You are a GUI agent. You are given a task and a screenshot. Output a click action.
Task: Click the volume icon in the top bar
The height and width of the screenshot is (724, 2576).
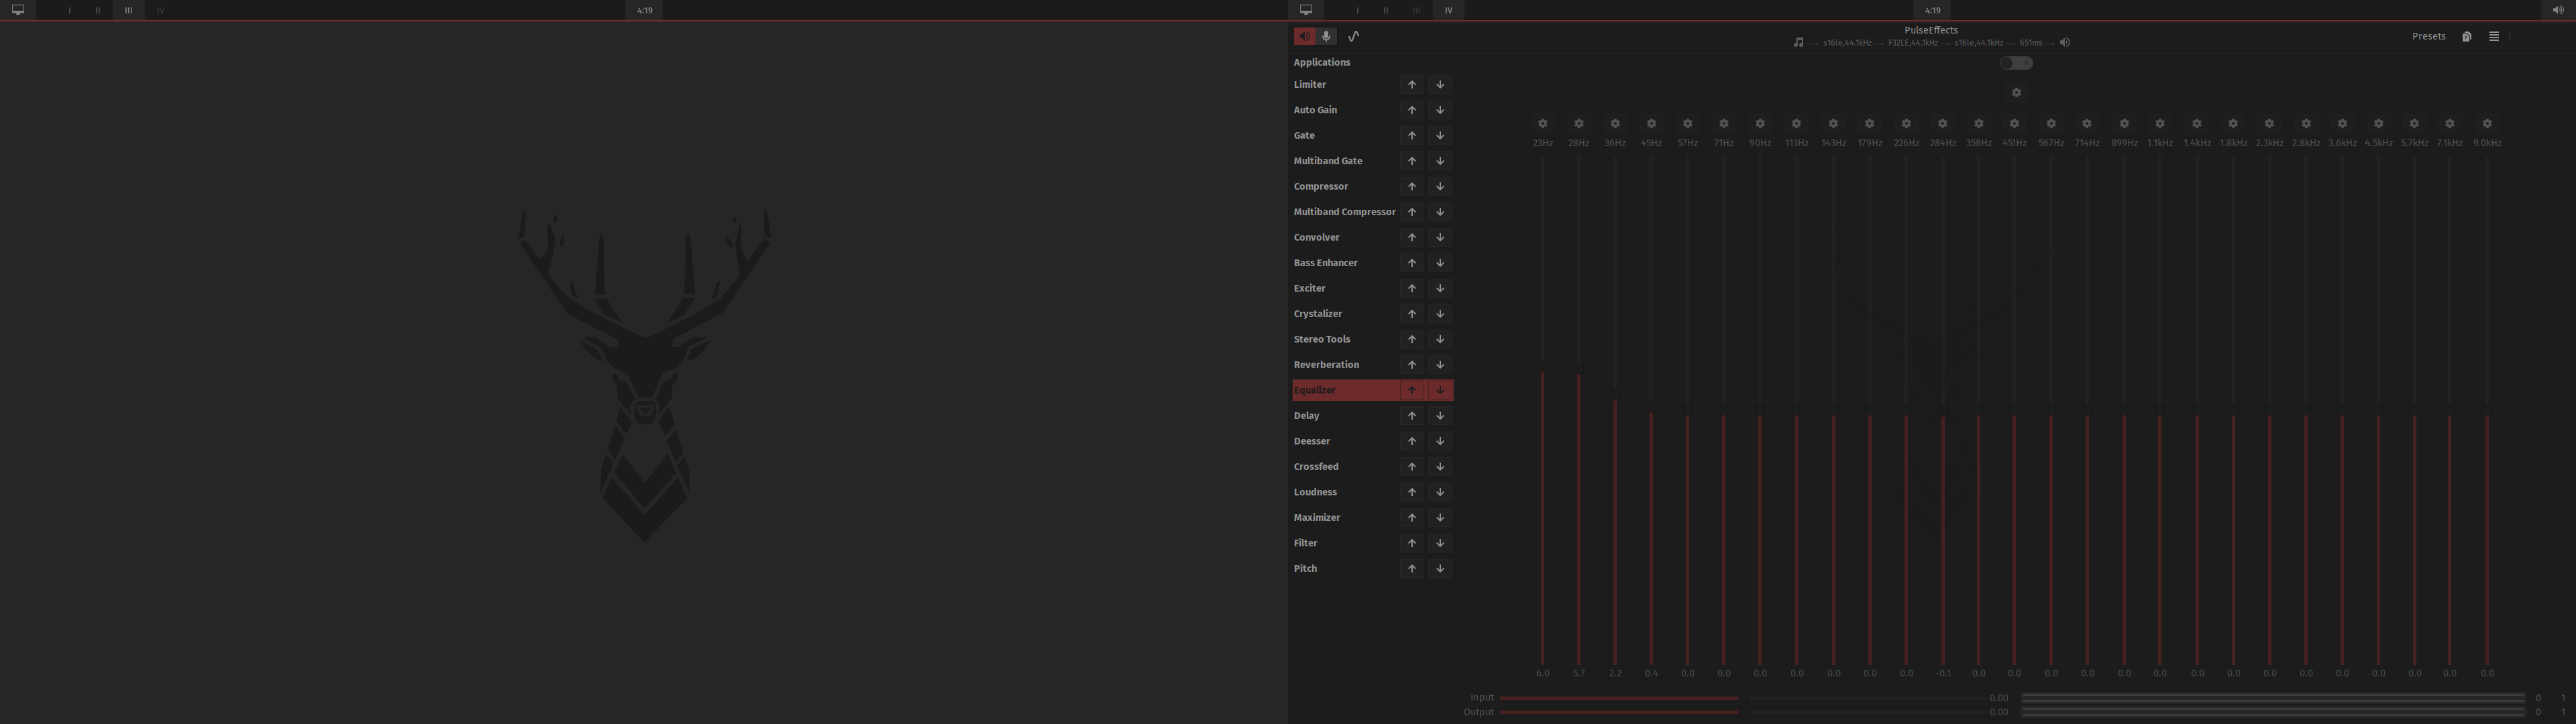2559,10
